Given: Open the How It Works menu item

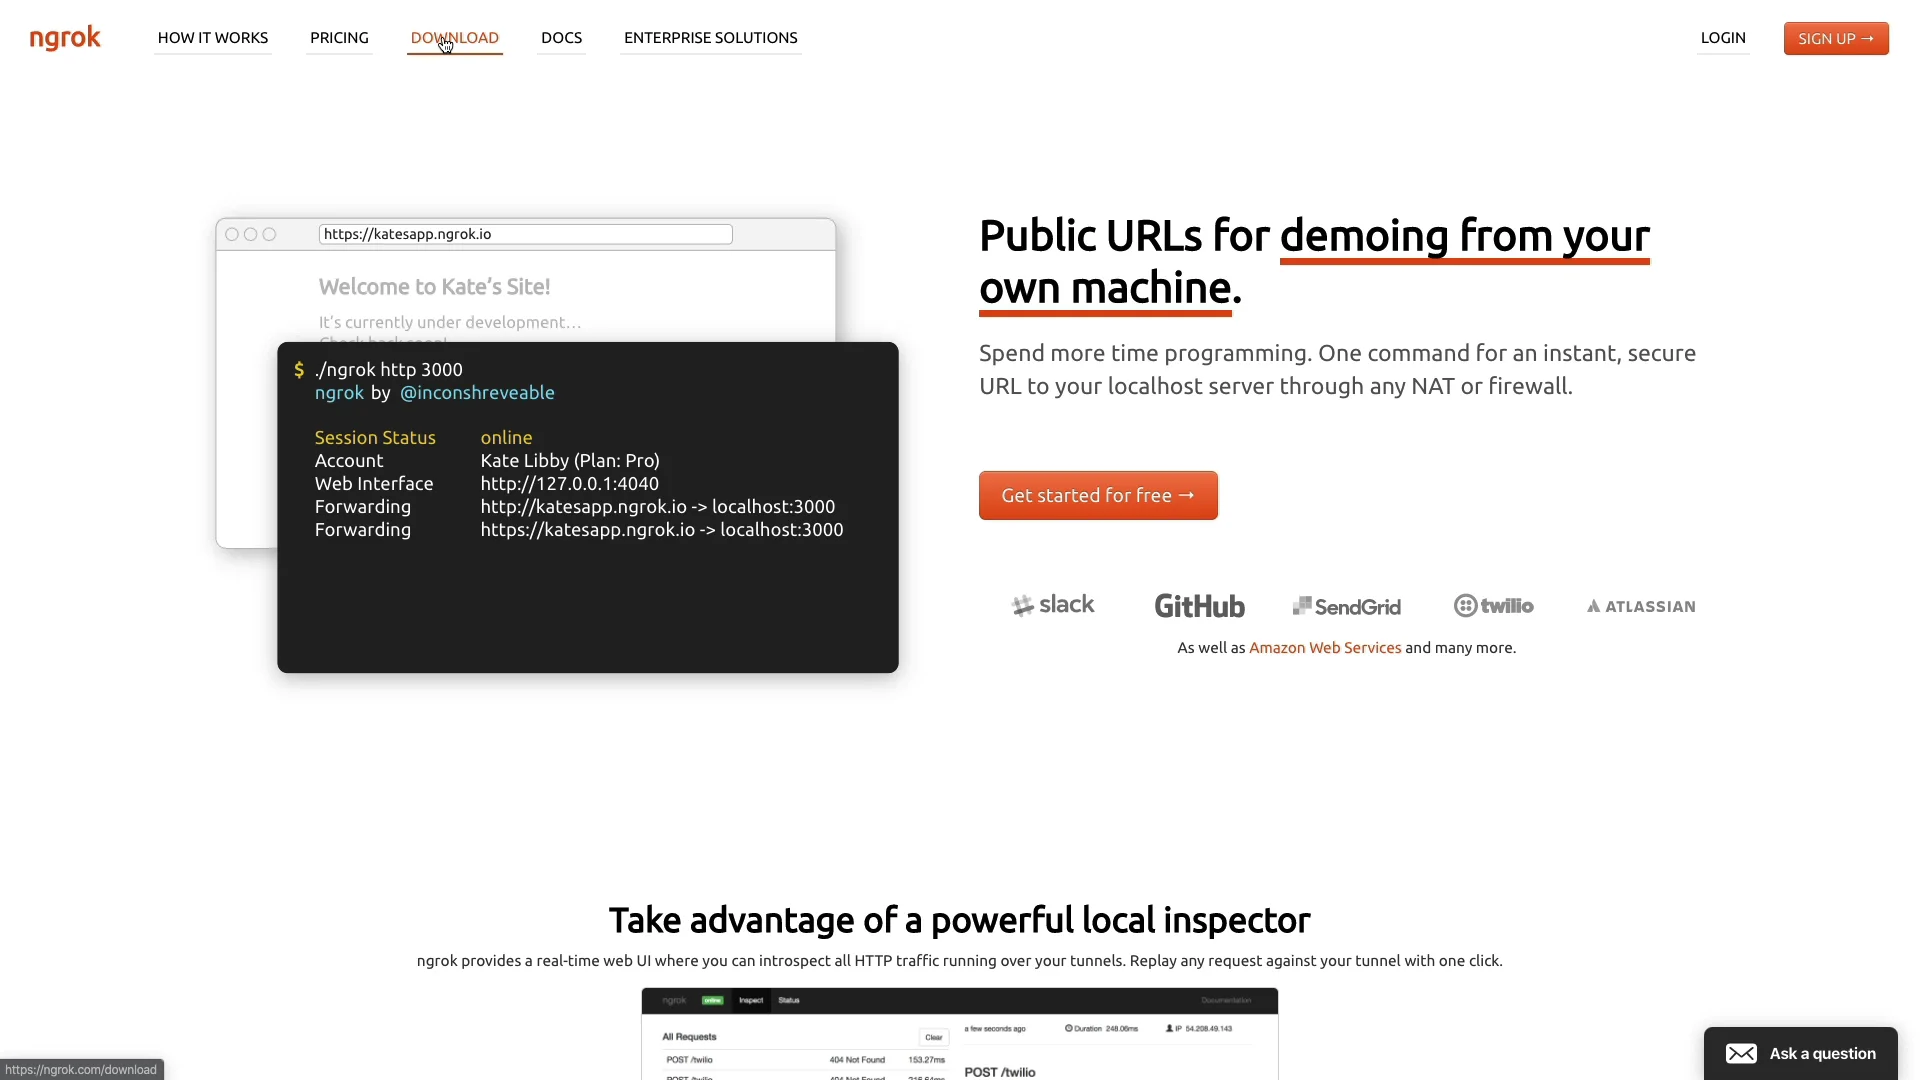Looking at the screenshot, I should pos(213,38).
